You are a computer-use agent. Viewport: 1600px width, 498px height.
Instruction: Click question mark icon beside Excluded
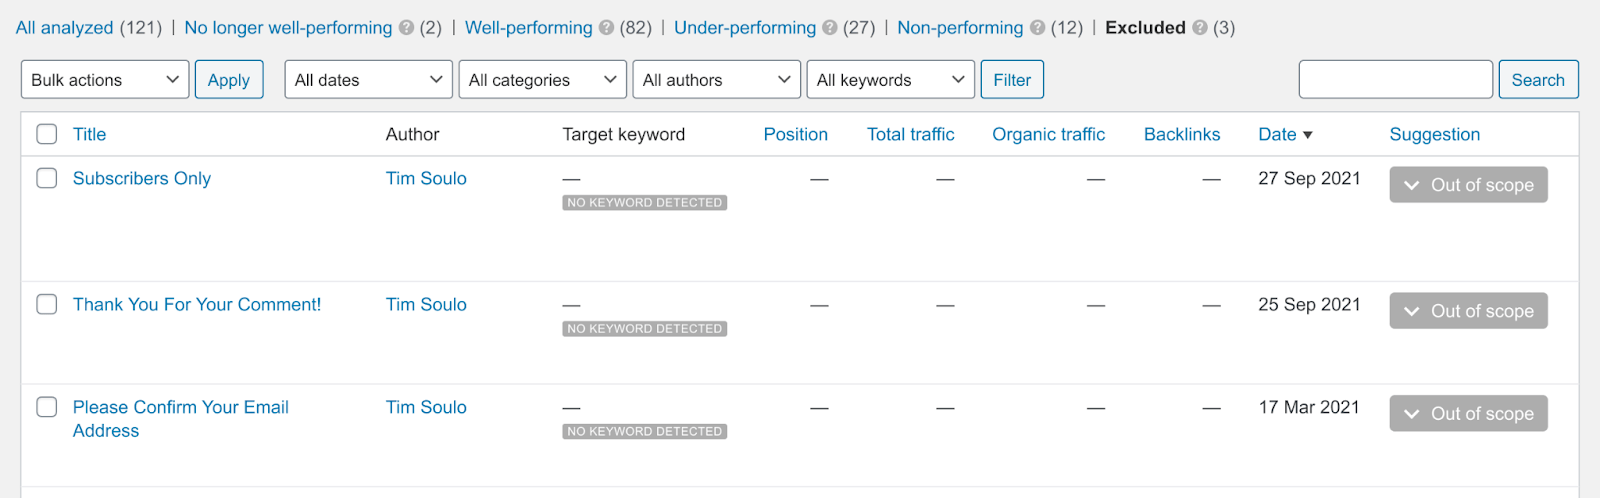click(x=1199, y=28)
